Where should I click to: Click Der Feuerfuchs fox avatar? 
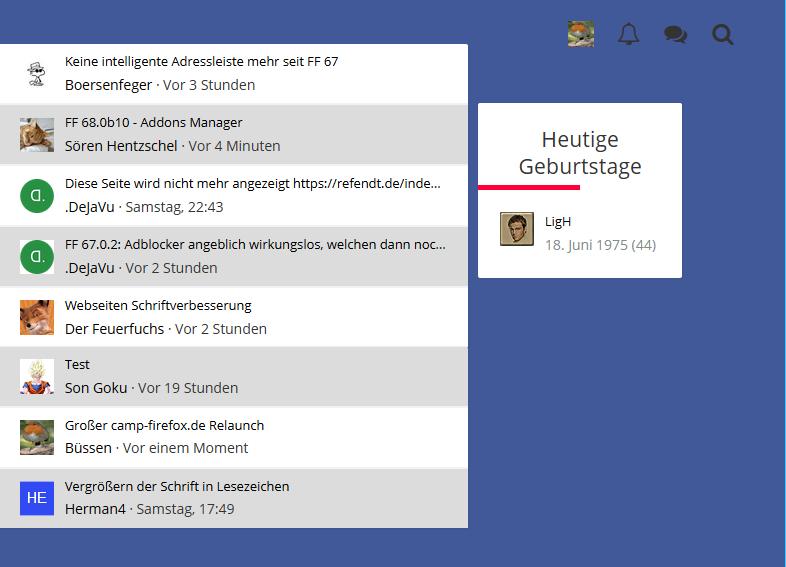(37, 318)
